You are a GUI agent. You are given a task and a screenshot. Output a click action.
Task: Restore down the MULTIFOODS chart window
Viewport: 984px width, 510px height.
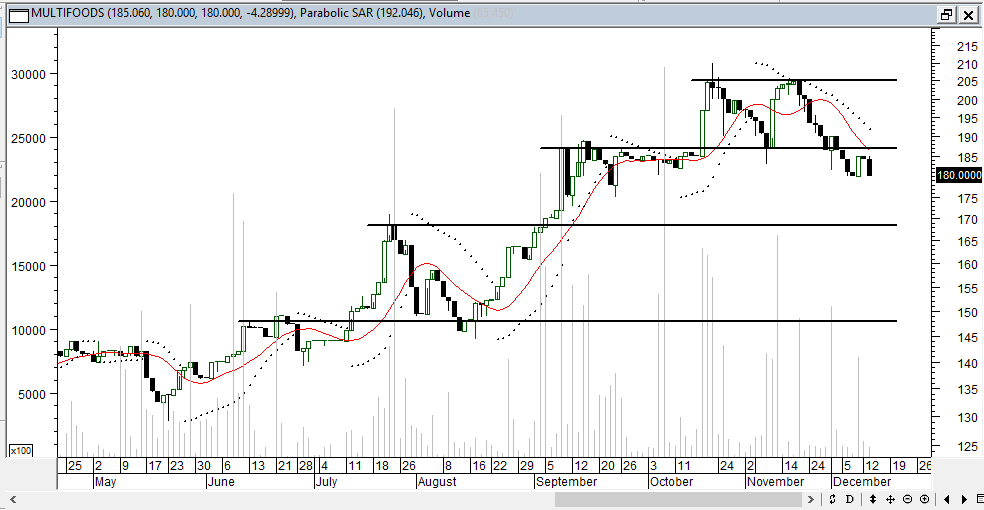(x=946, y=14)
